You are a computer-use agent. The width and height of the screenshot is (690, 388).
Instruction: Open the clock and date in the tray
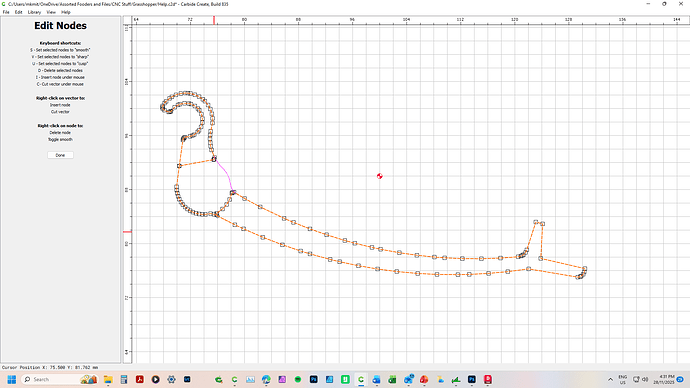(664, 379)
